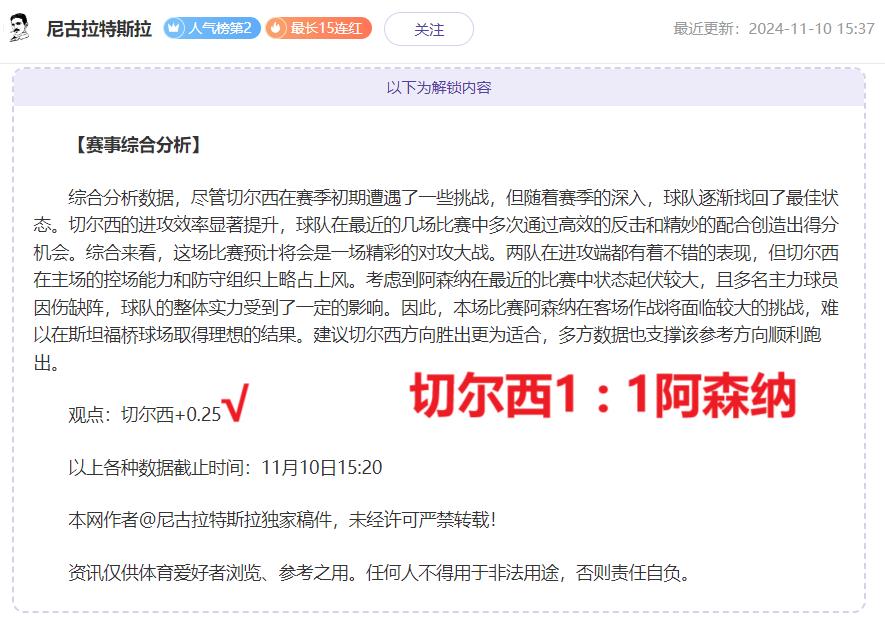
Task: Click the line 以上各种数据截止时间：11月10日15:20
Action: (x=225, y=468)
